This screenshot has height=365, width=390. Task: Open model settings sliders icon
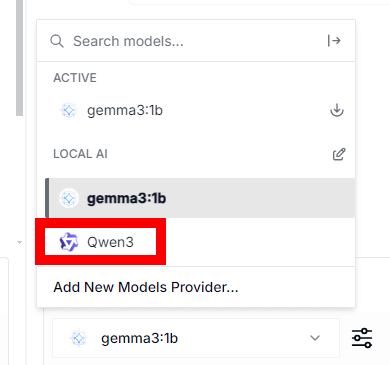362,338
